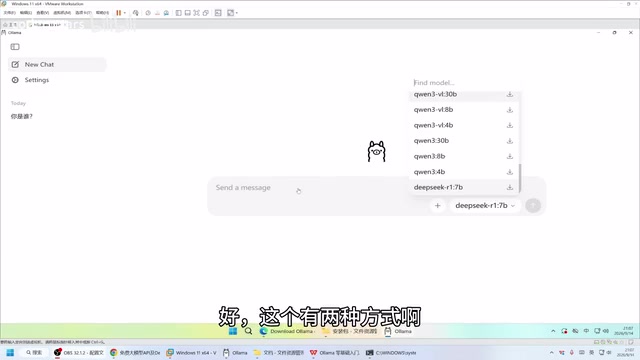Select qwen3:4b in model list
This screenshot has height=360, width=640.
pyautogui.click(x=464, y=172)
